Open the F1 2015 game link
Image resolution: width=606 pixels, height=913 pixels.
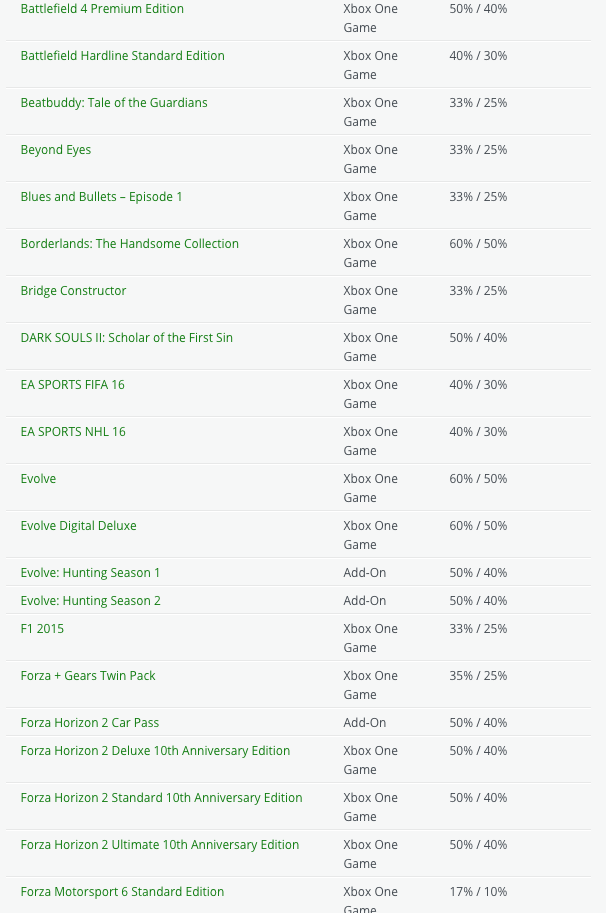42,629
